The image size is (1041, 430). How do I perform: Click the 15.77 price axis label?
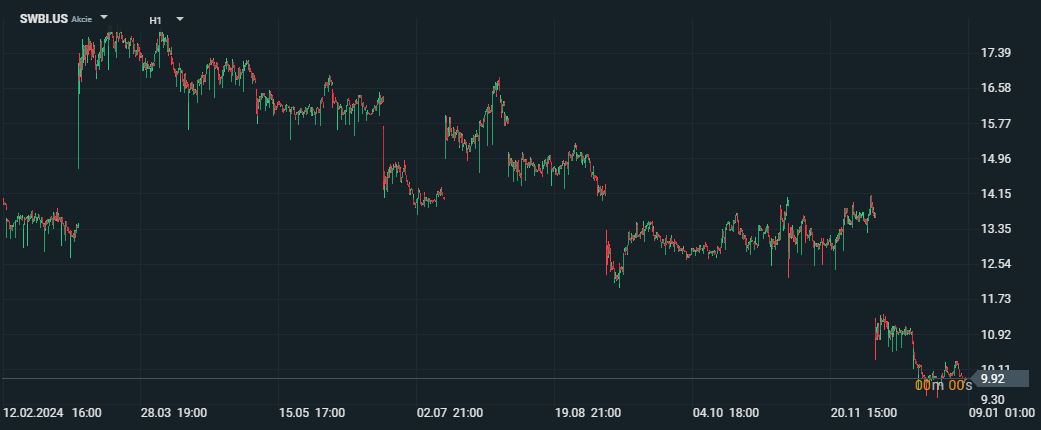coord(995,124)
